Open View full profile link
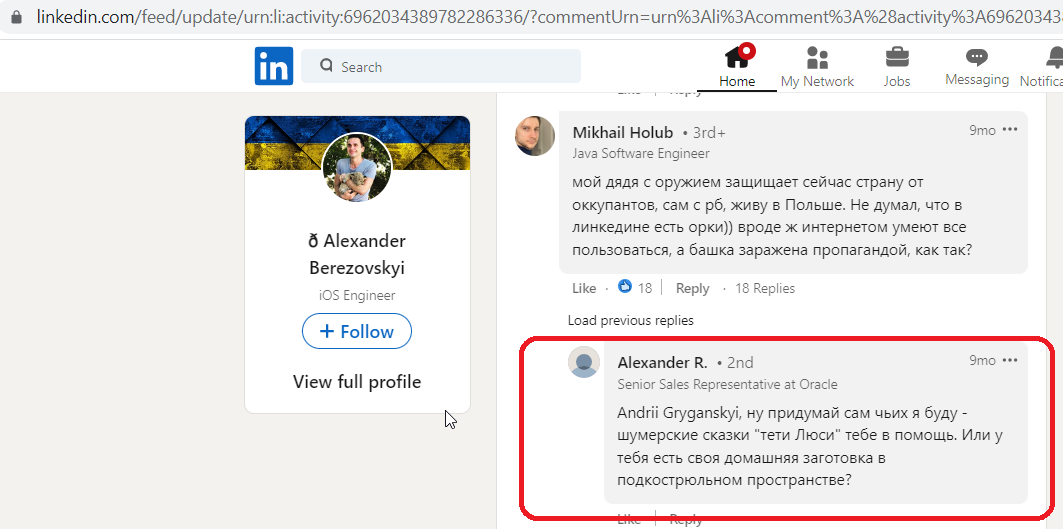The height and width of the screenshot is (529, 1063). (x=357, y=382)
